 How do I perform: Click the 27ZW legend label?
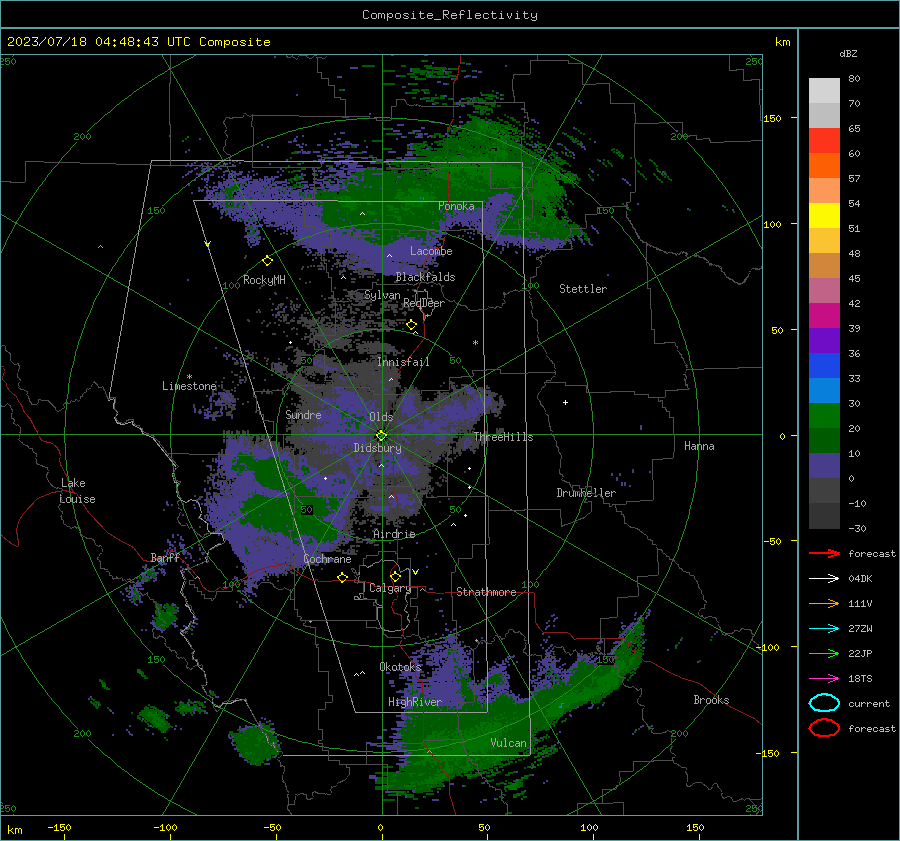860,629
